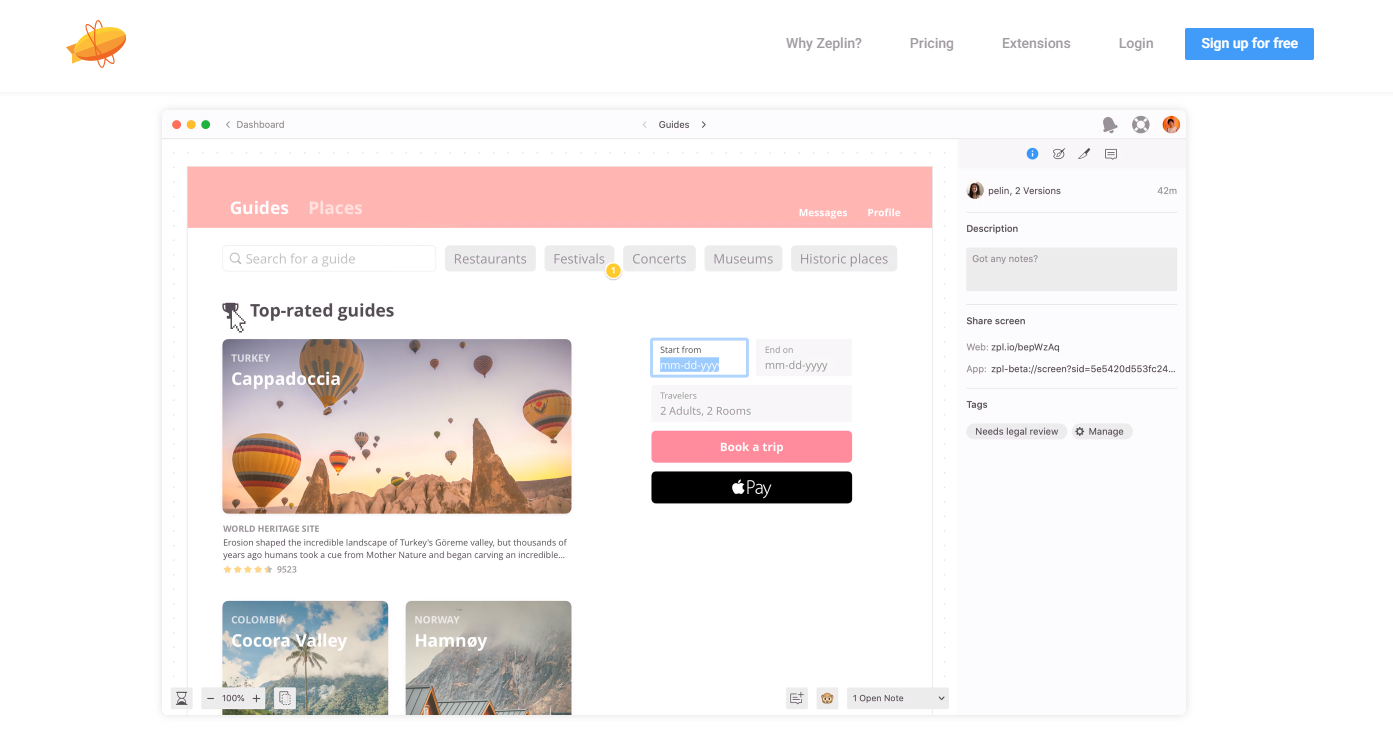The height and width of the screenshot is (748, 1393).
Task: Click the add note icon
Action: [x=797, y=698]
